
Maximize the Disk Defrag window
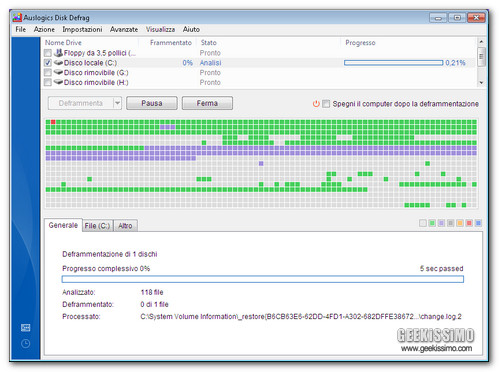(457, 18)
